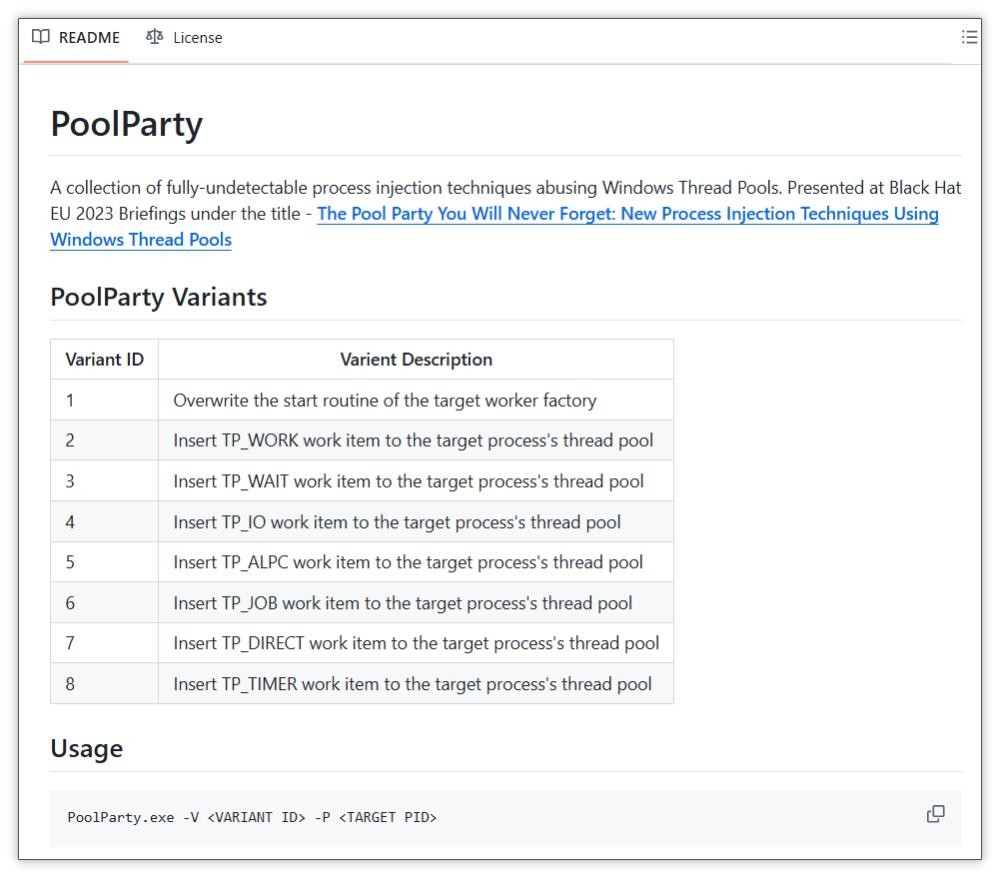Select the TP_JOB work item row
Screen dimensions: 1000x878
[362, 603]
